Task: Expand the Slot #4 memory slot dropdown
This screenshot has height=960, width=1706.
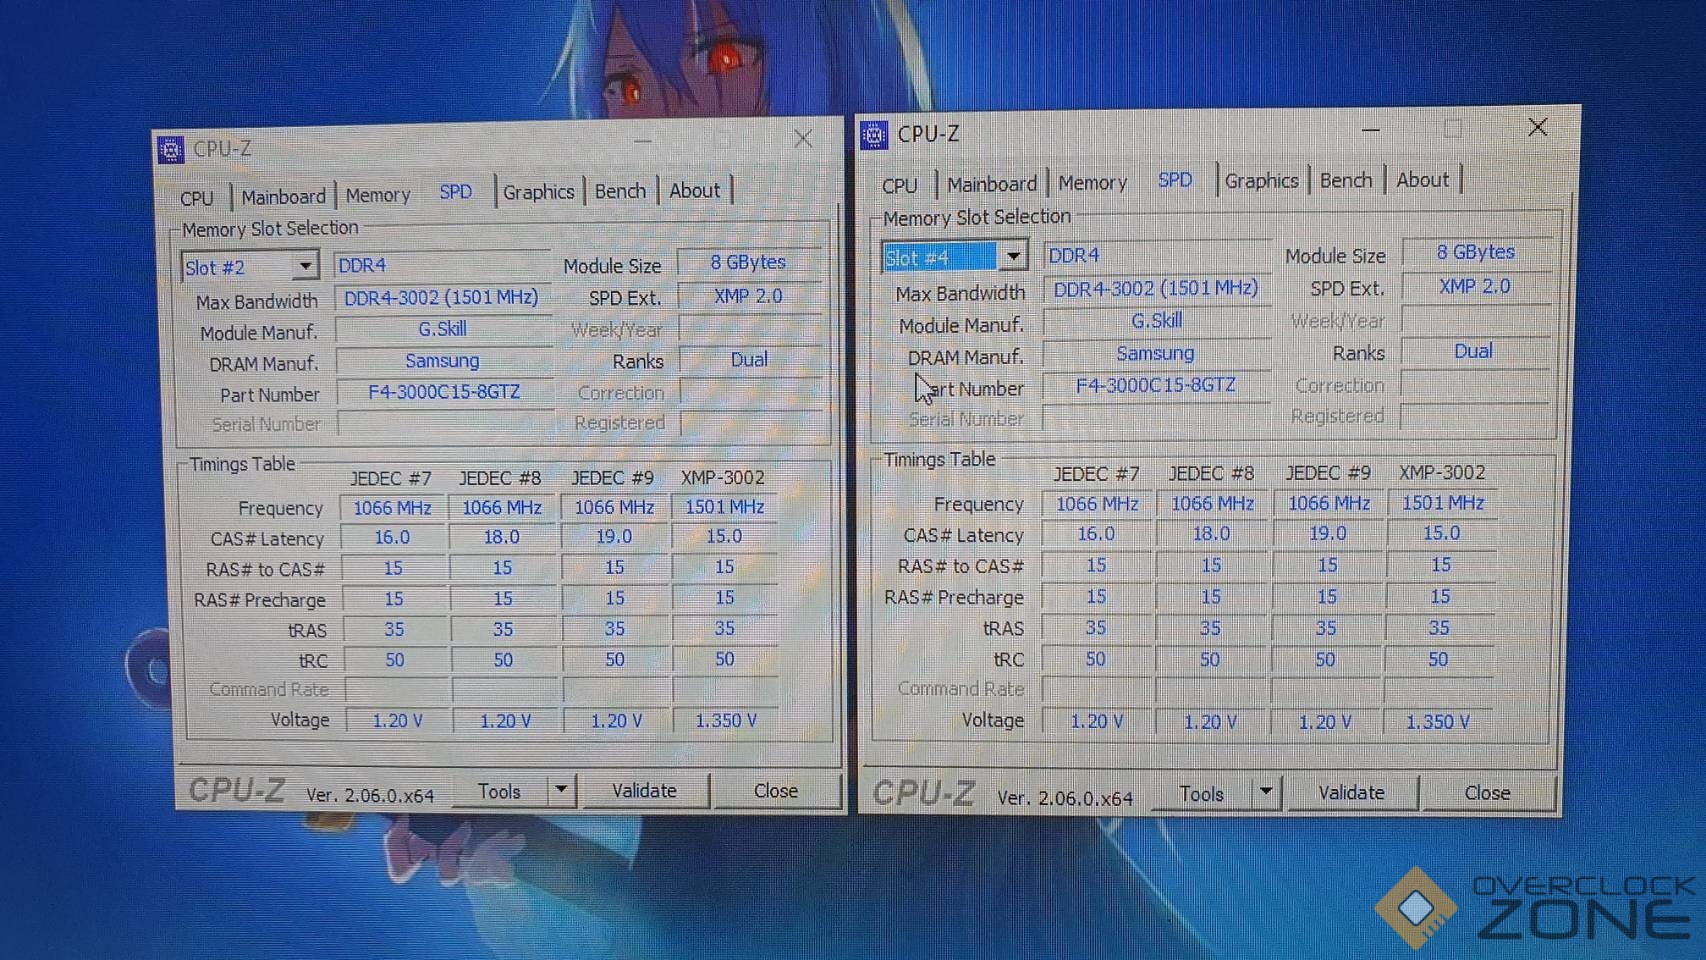Action: pyautogui.click(x=1013, y=257)
